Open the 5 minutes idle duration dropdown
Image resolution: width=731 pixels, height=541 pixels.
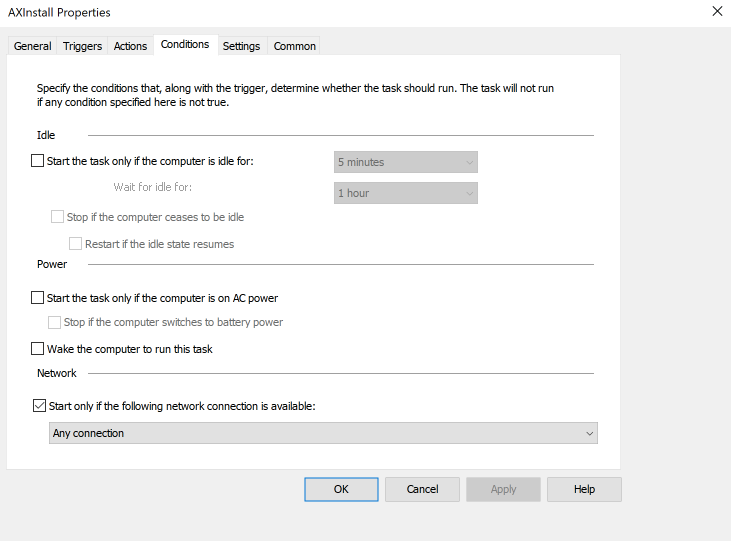[x=406, y=162]
